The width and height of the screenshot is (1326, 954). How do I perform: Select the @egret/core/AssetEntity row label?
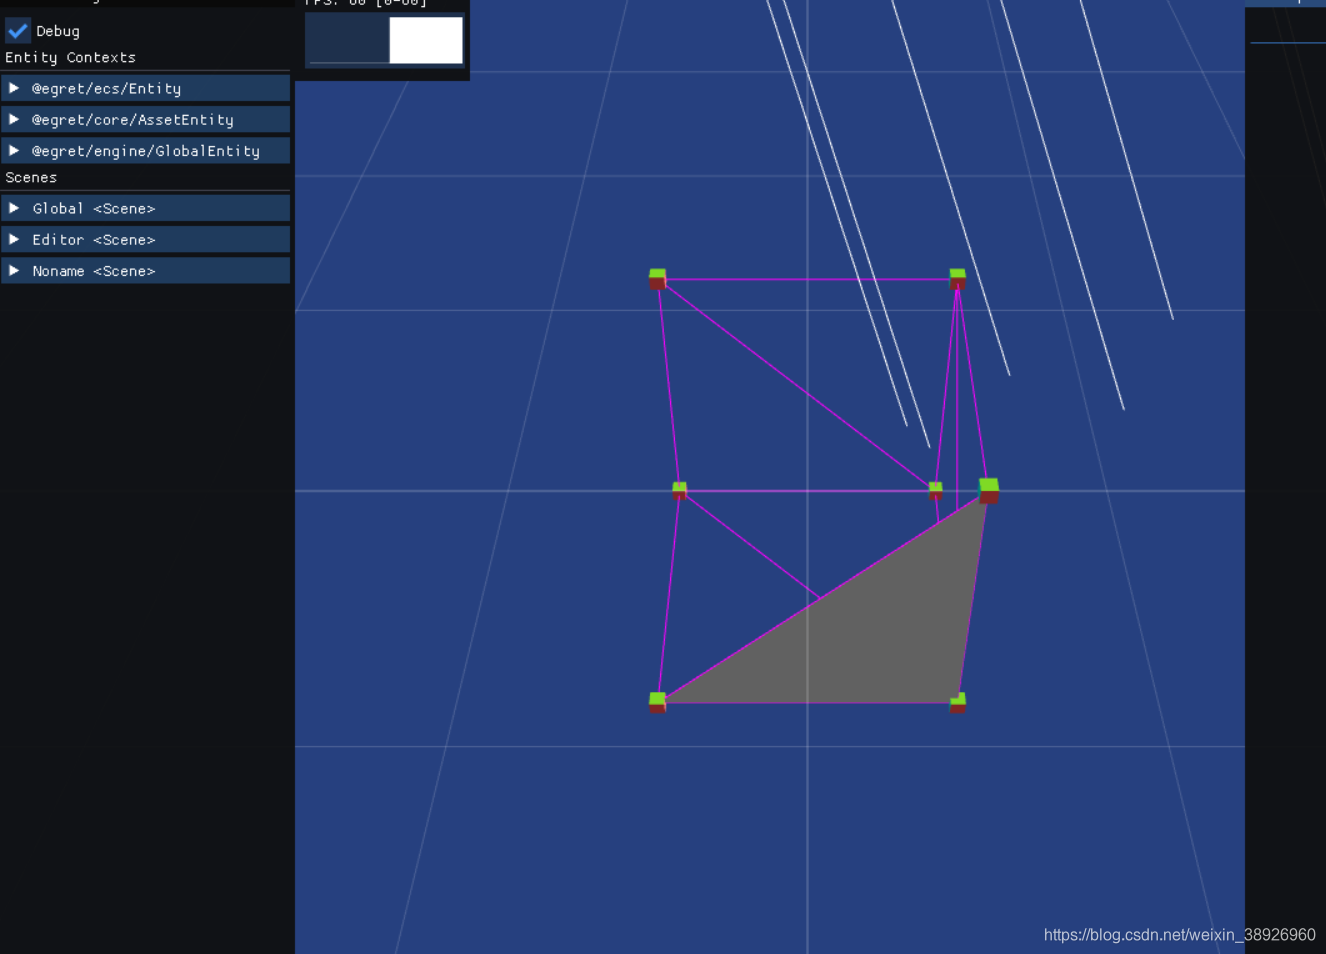coord(132,119)
